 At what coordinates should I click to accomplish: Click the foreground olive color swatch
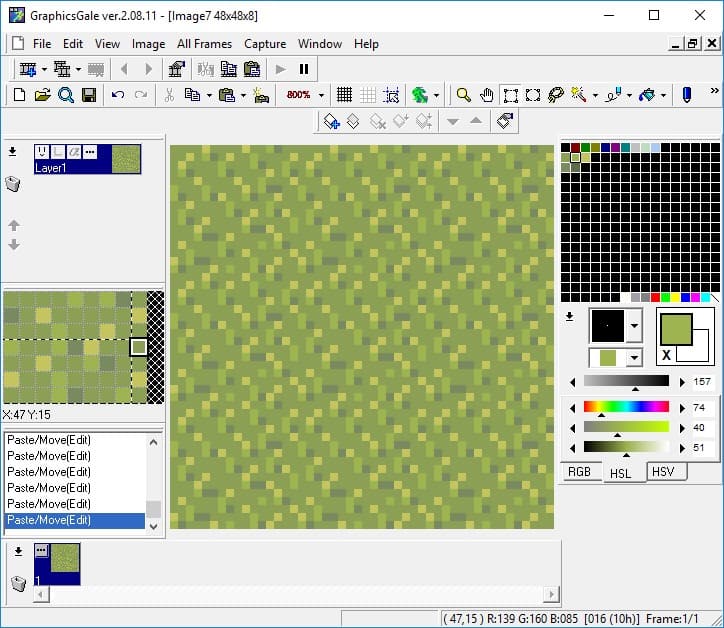point(676,329)
